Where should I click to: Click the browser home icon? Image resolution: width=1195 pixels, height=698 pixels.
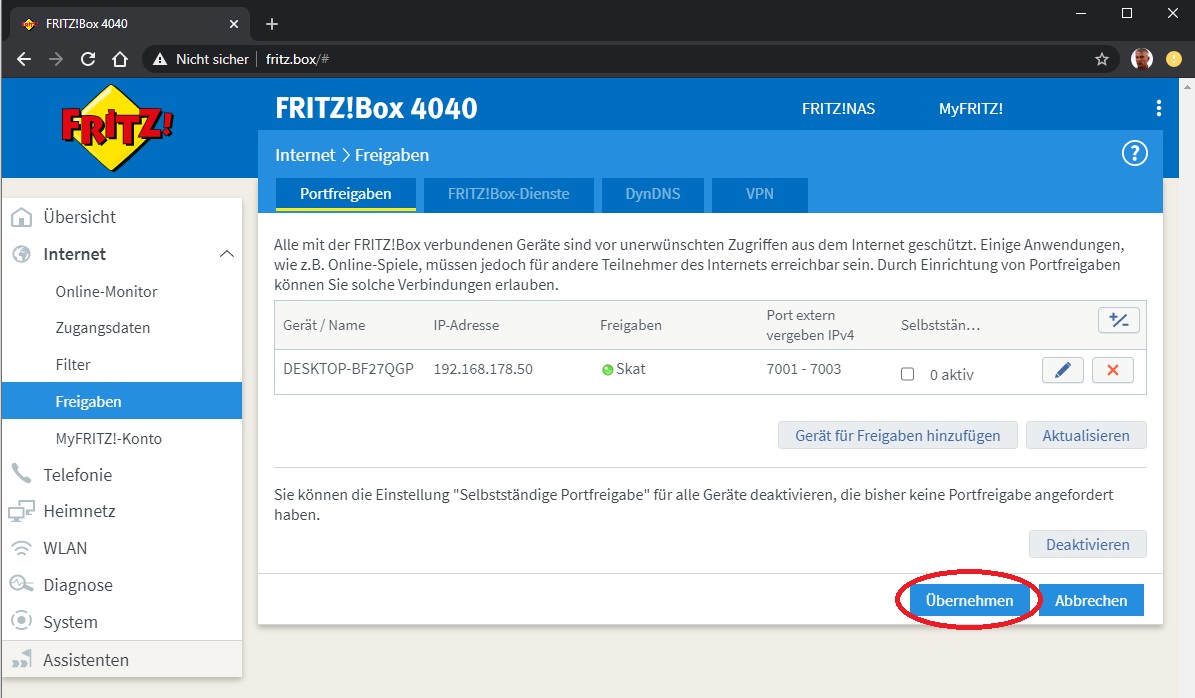(x=120, y=59)
